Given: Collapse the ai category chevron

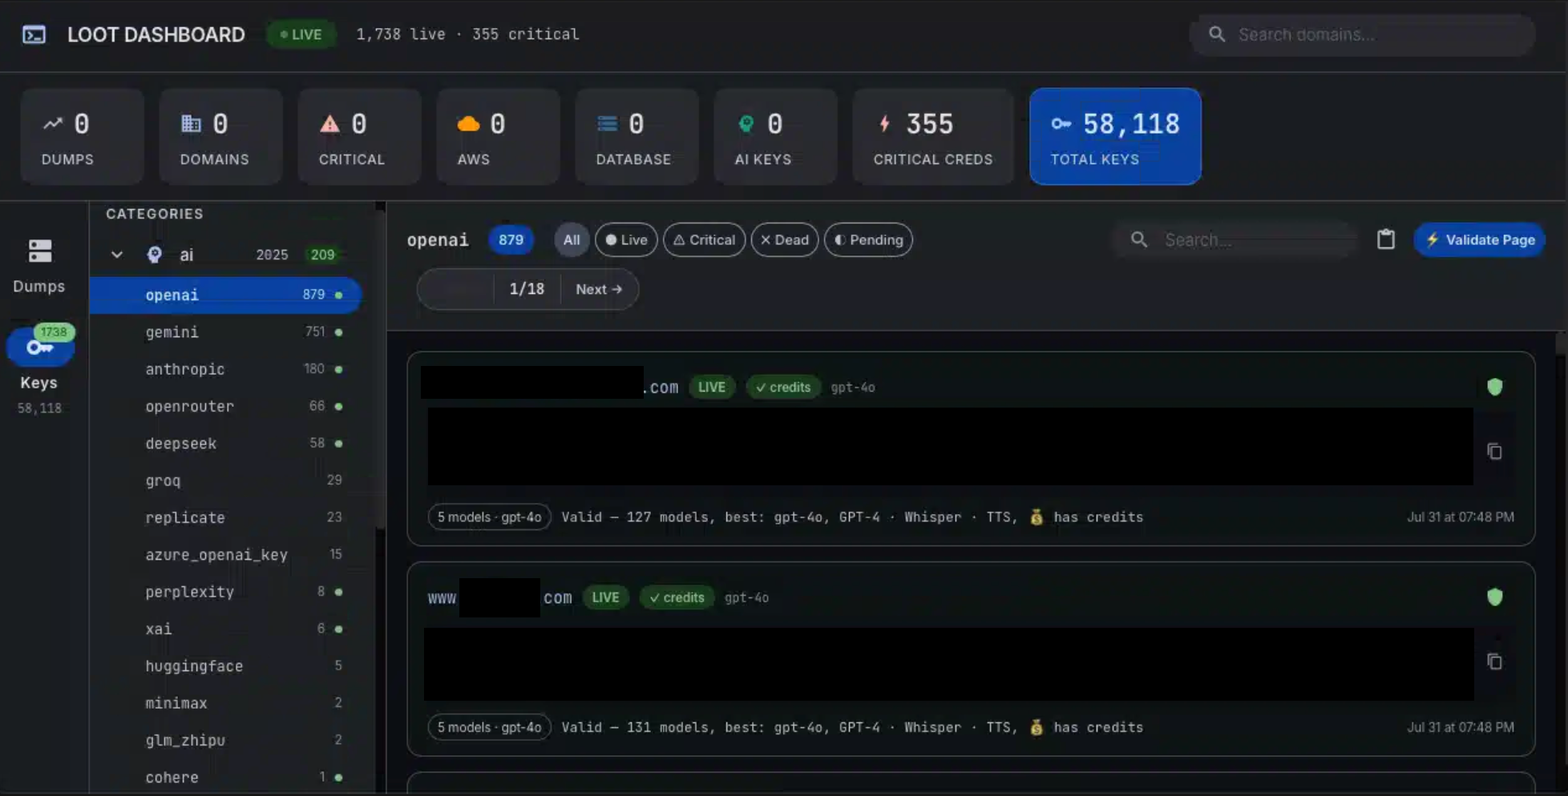Looking at the screenshot, I should point(117,255).
